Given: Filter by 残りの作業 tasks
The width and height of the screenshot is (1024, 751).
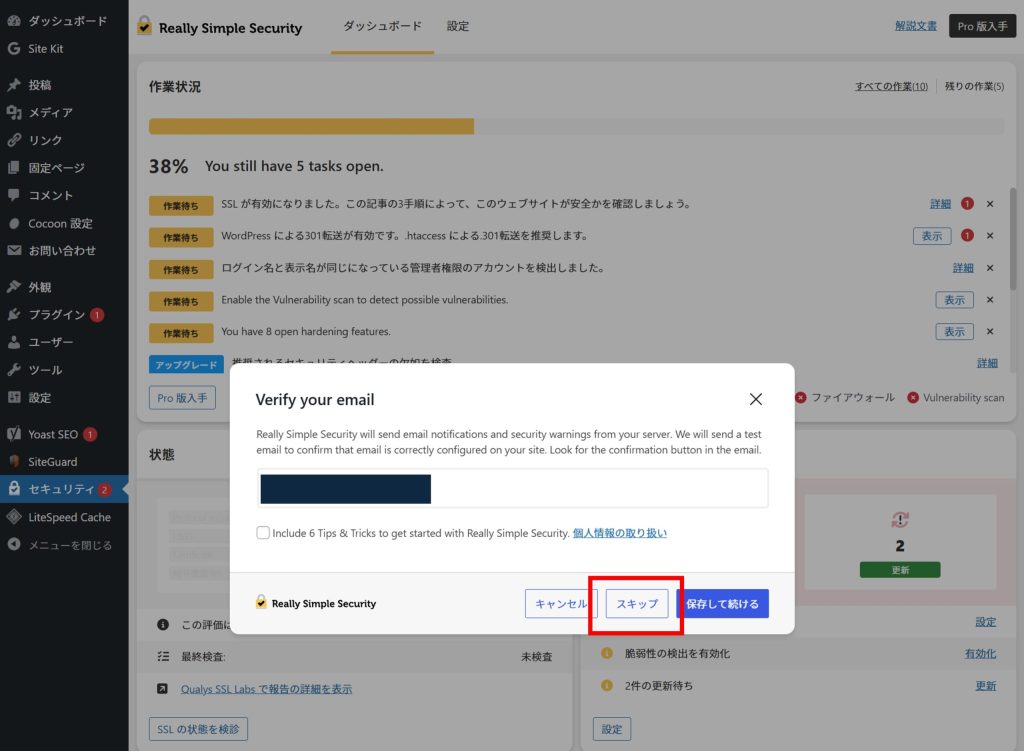Looking at the screenshot, I should [x=974, y=87].
